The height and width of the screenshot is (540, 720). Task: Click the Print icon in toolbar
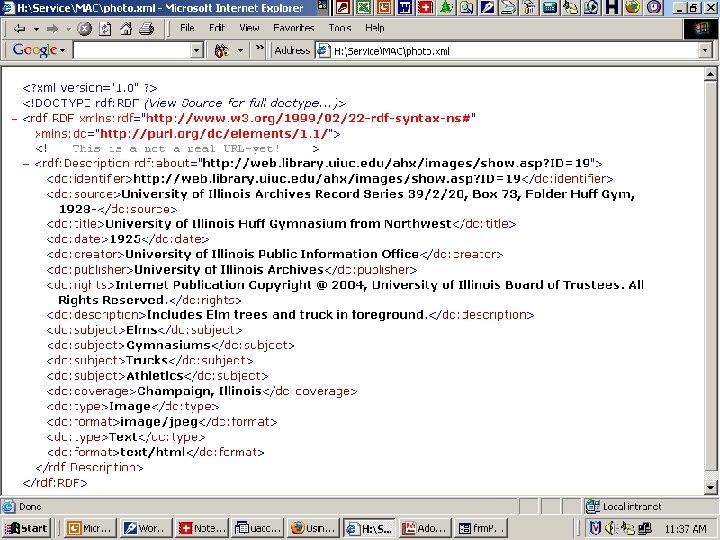[x=146, y=29]
